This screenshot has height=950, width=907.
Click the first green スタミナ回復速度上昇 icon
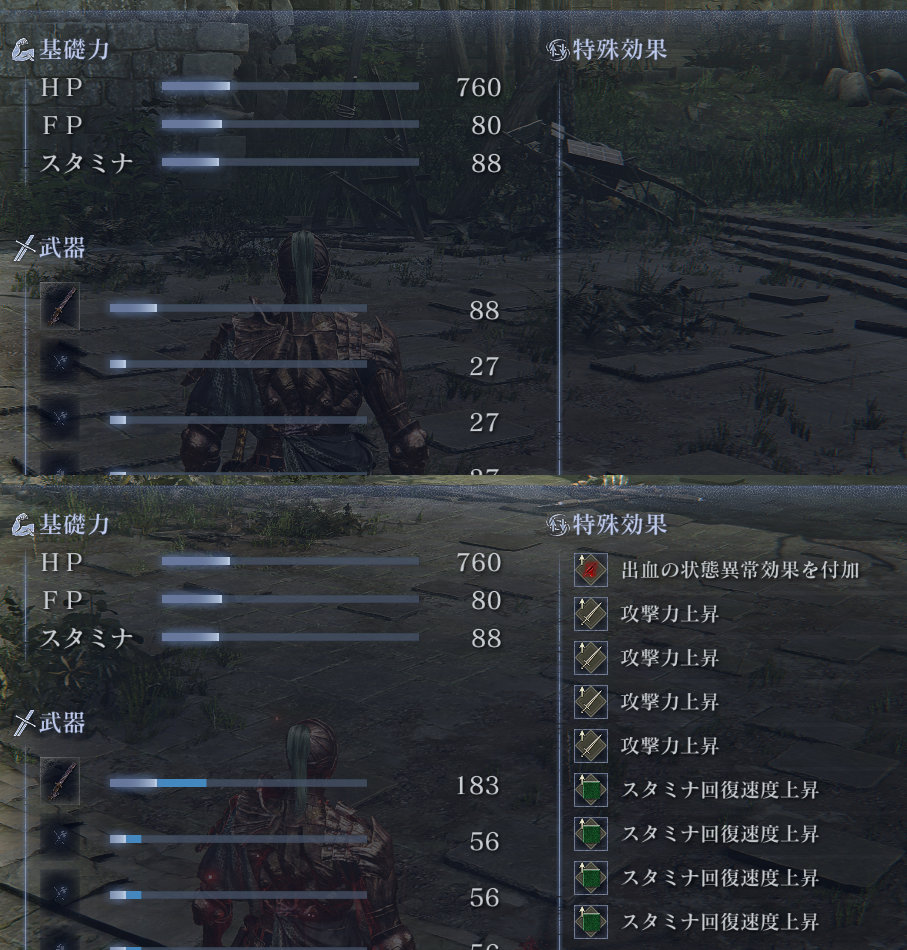point(591,789)
